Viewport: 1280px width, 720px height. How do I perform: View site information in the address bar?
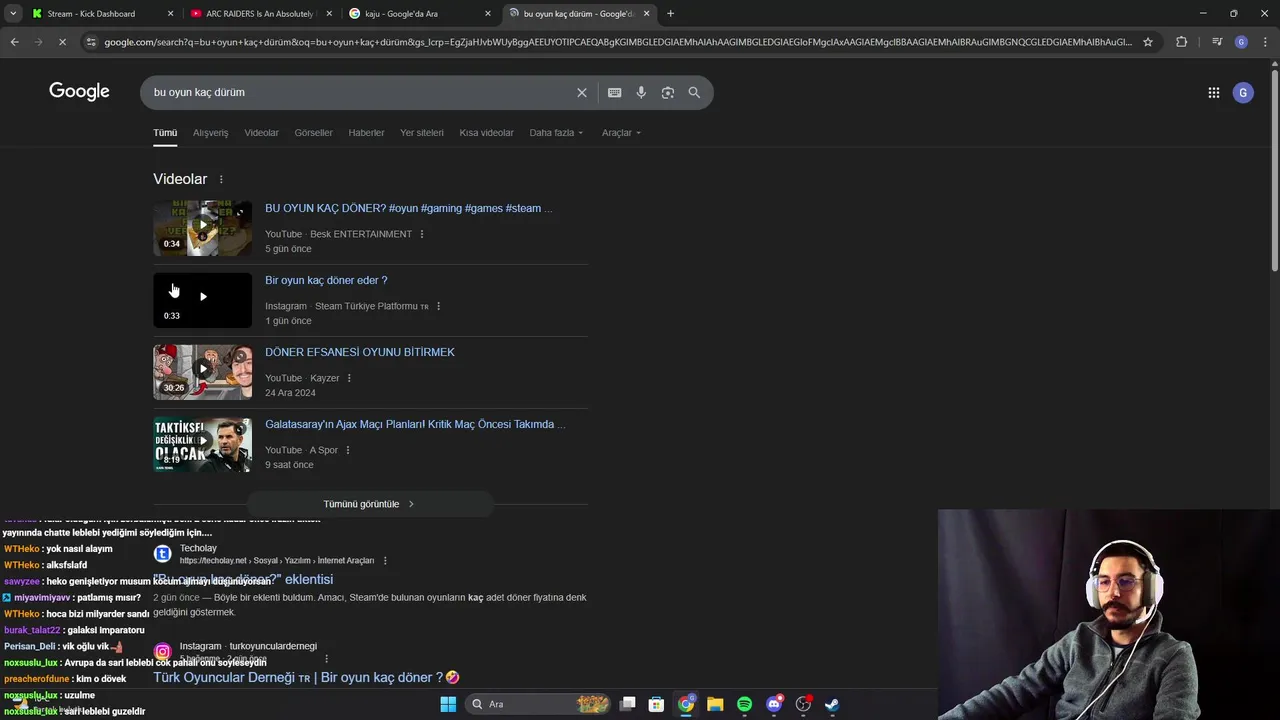91,42
